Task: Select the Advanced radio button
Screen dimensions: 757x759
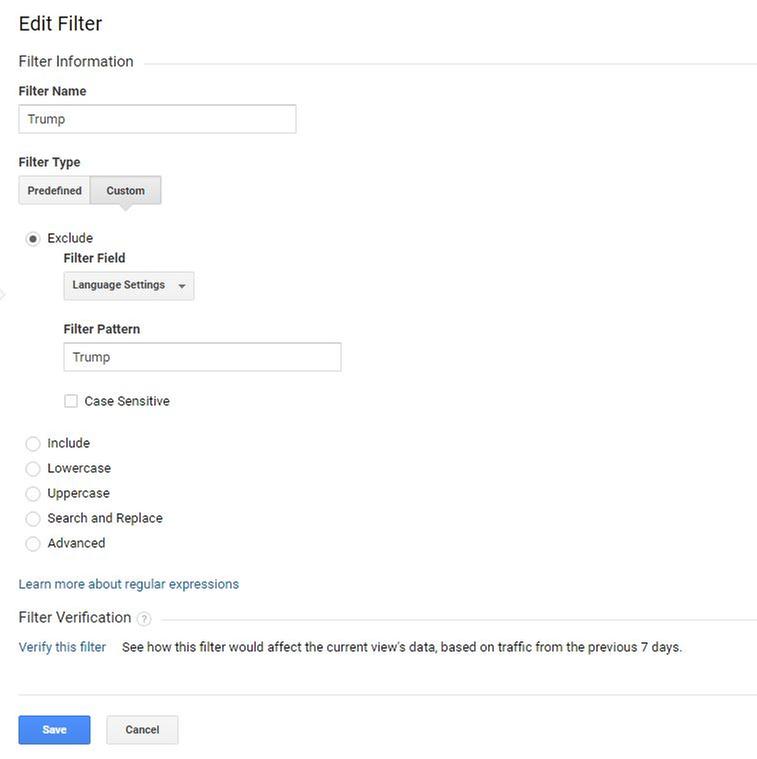Action: pos(33,544)
